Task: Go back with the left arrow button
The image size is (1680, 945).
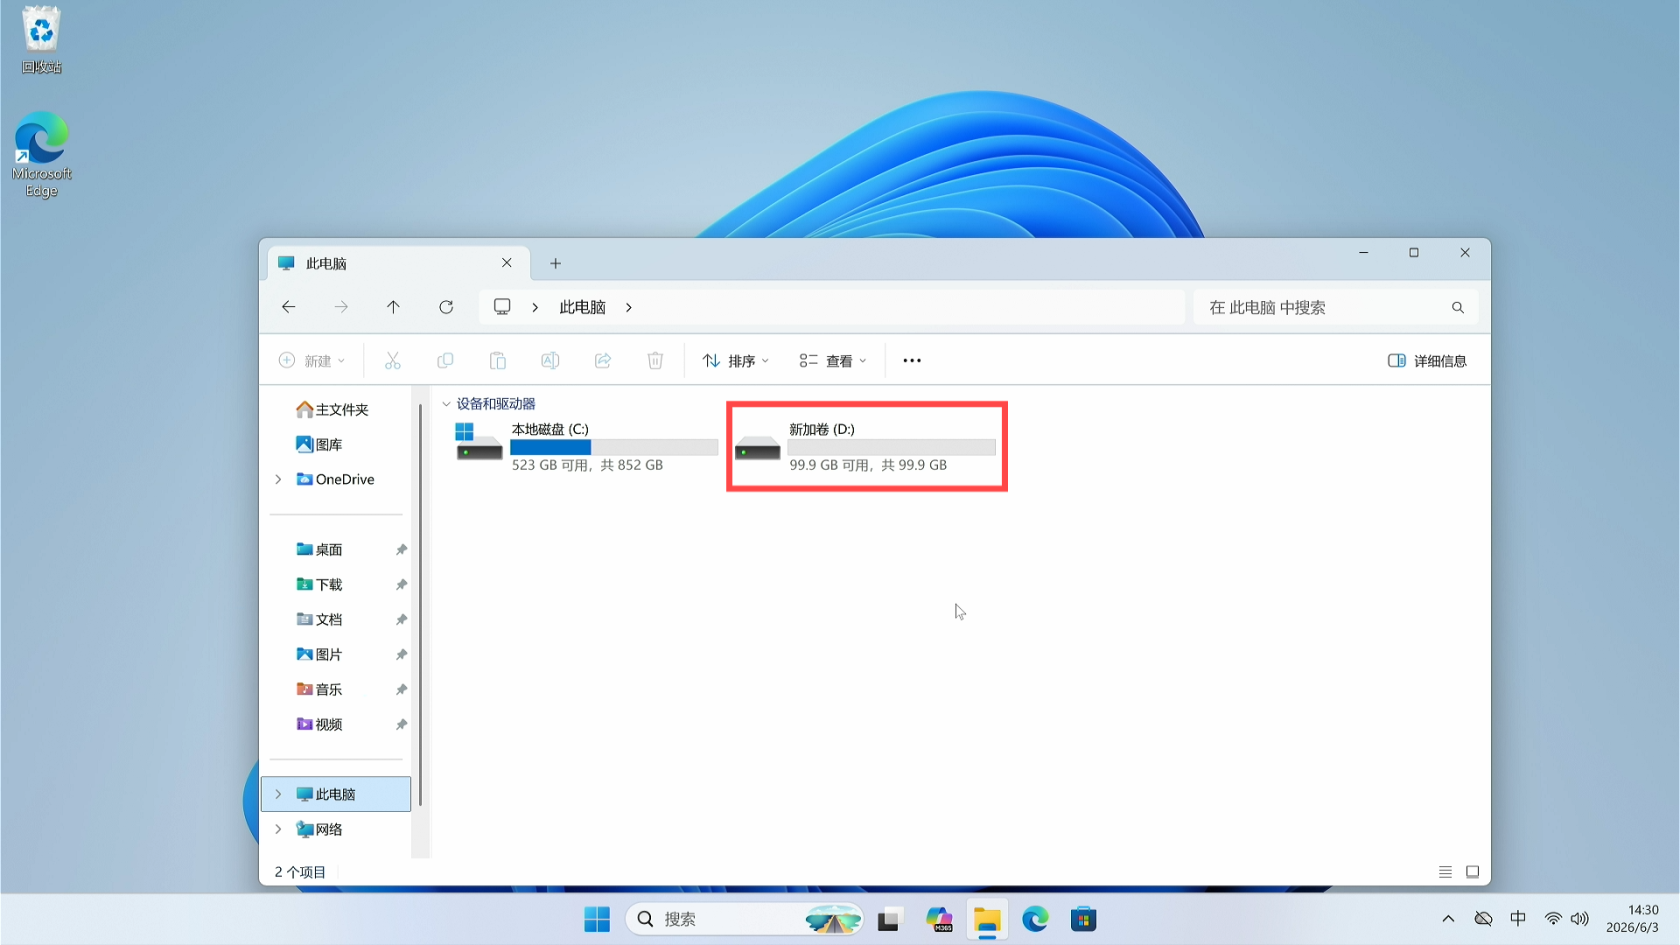Action: coord(289,307)
